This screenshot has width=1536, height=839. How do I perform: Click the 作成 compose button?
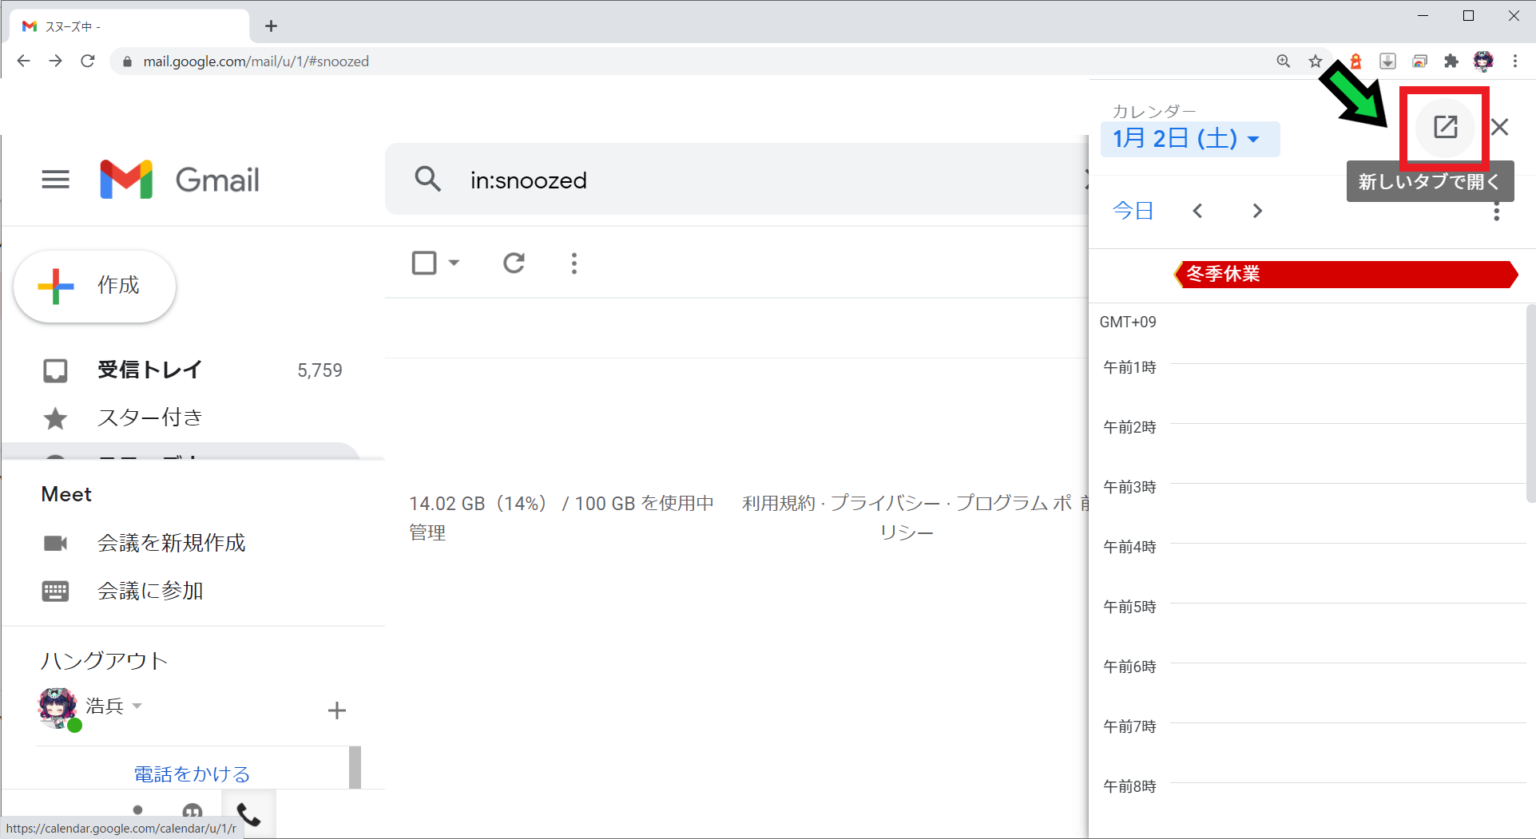pyautogui.click(x=95, y=286)
